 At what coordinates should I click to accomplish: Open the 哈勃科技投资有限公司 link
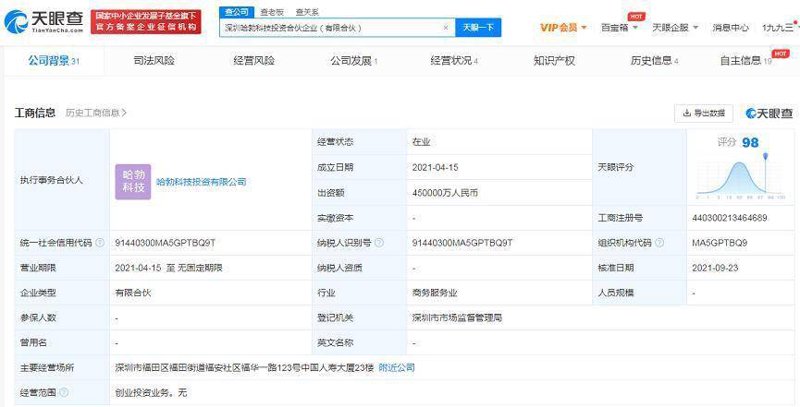pyautogui.click(x=201, y=182)
